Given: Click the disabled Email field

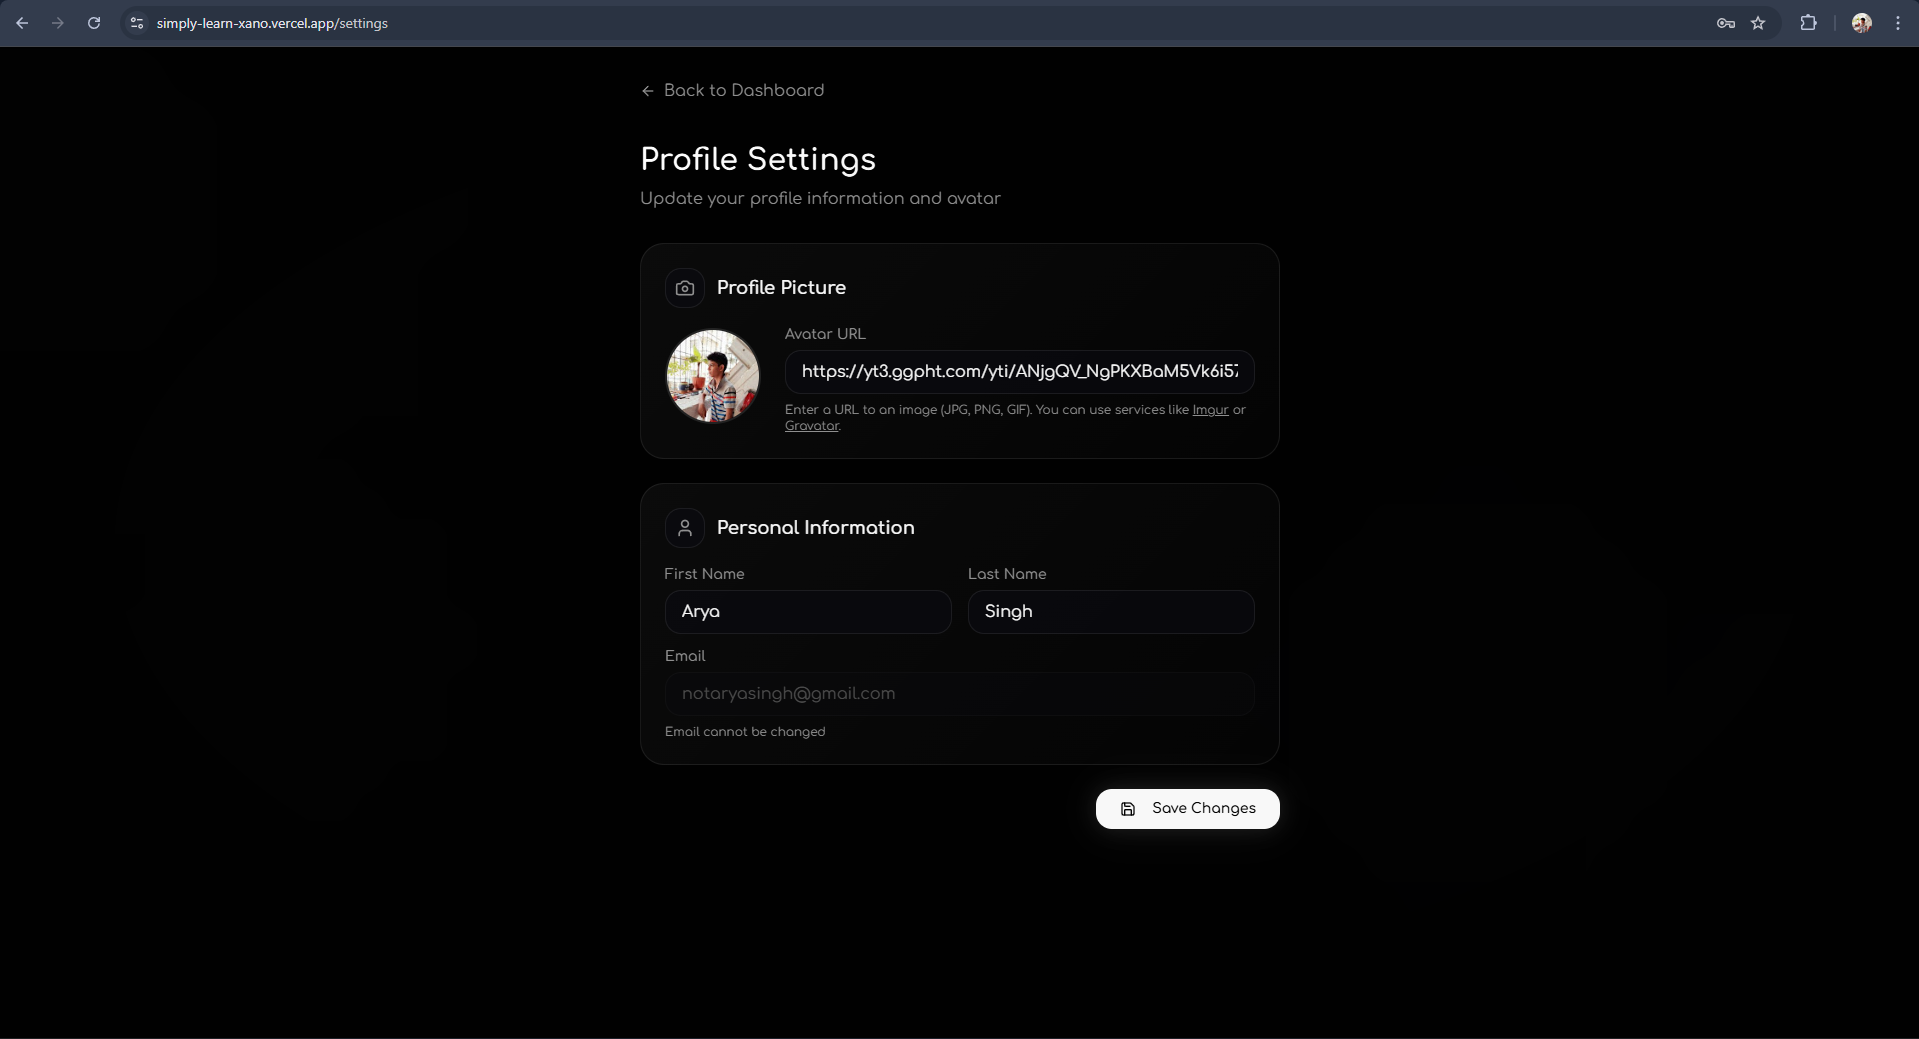Looking at the screenshot, I should (x=959, y=694).
